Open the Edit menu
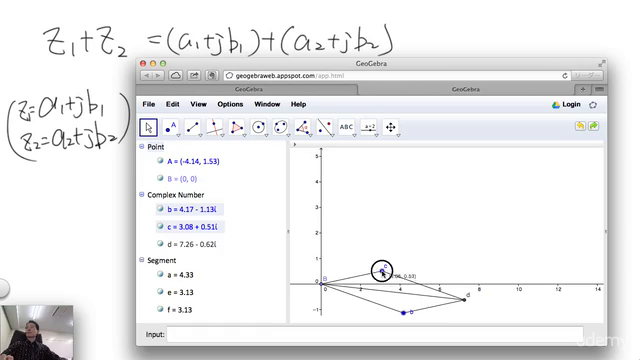The height and width of the screenshot is (360, 640). coord(172,104)
